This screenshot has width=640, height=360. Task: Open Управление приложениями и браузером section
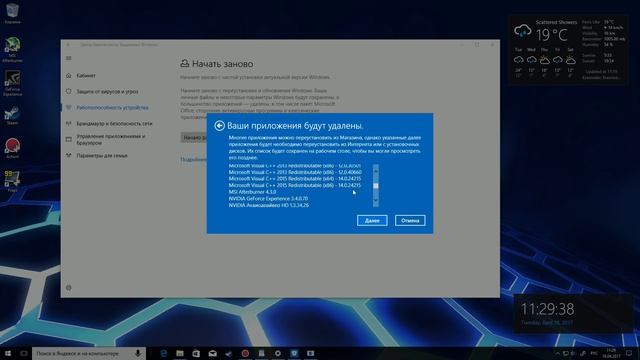[111, 140]
